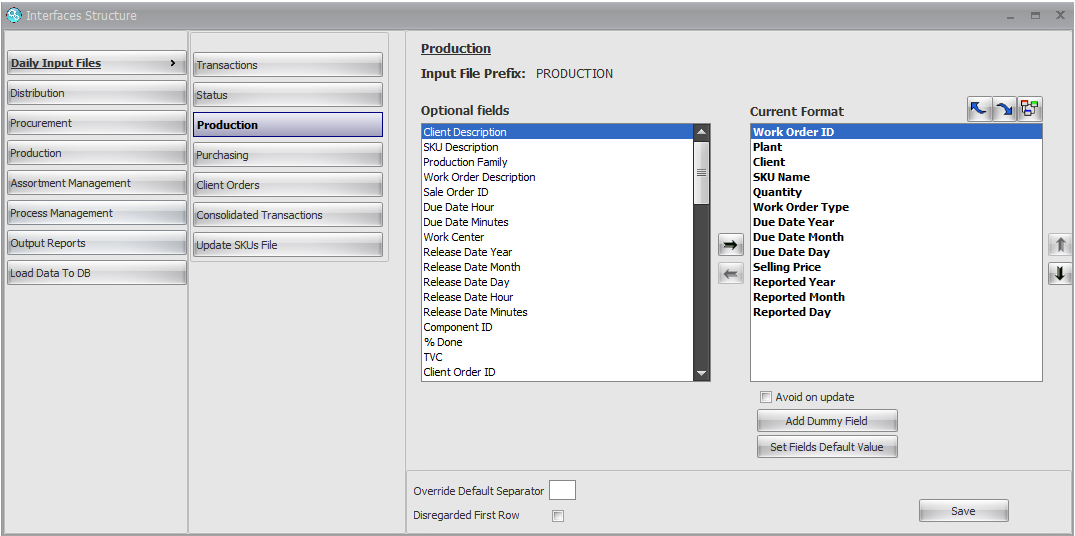The height and width of the screenshot is (536, 1075).
Task: Select Client in Current Format list
Action: point(896,162)
